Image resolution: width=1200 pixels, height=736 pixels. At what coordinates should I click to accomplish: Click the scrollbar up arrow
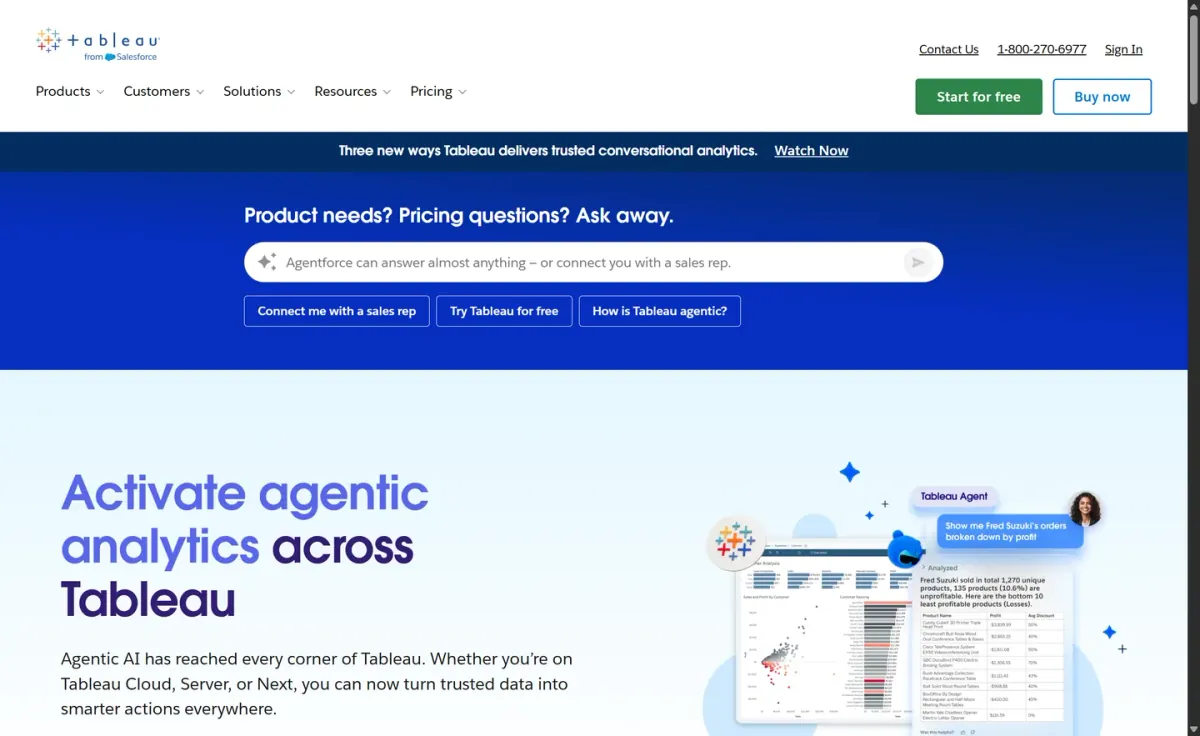tap(1192, 7)
